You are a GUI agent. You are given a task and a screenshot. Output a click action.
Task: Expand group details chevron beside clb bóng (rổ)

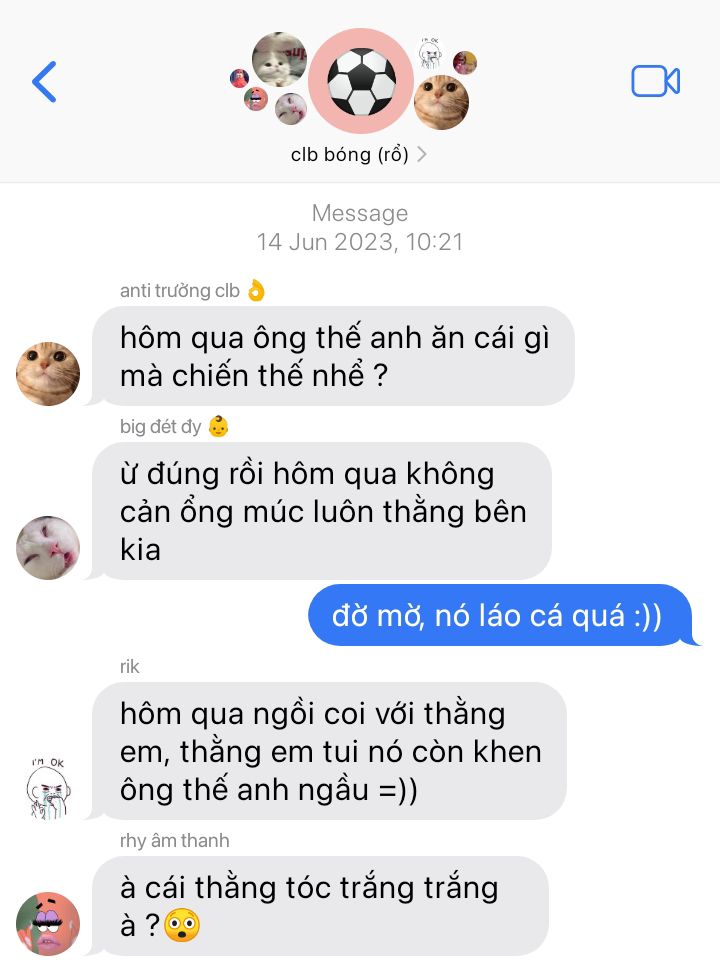click(x=421, y=154)
